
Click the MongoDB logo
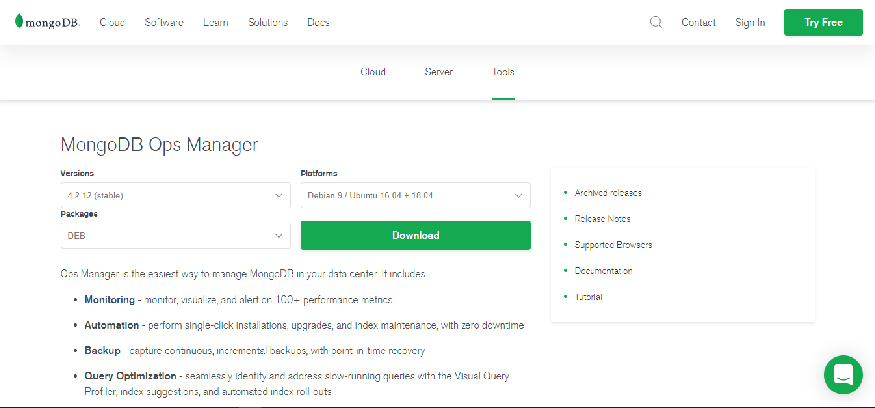(x=47, y=22)
